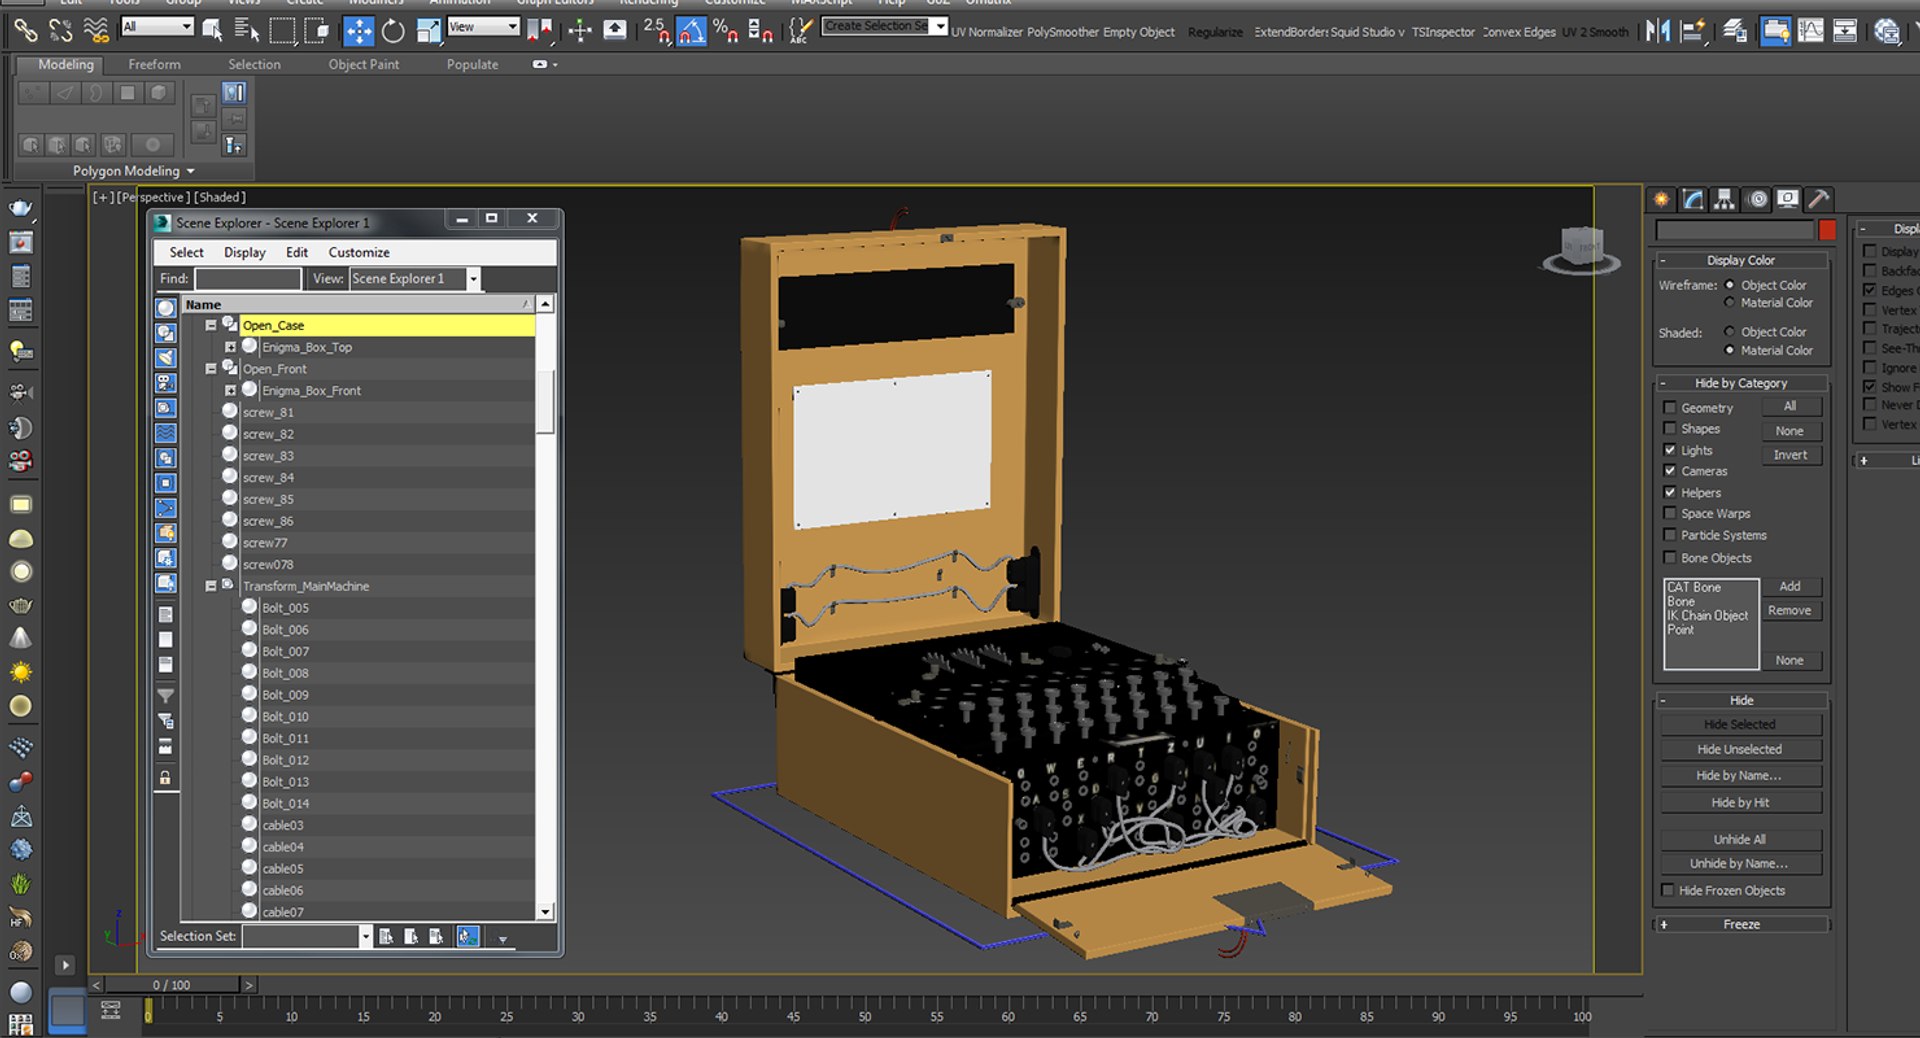Click the rectangular selection region icon
This screenshot has width=1920, height=1038.
pos(283,31)
